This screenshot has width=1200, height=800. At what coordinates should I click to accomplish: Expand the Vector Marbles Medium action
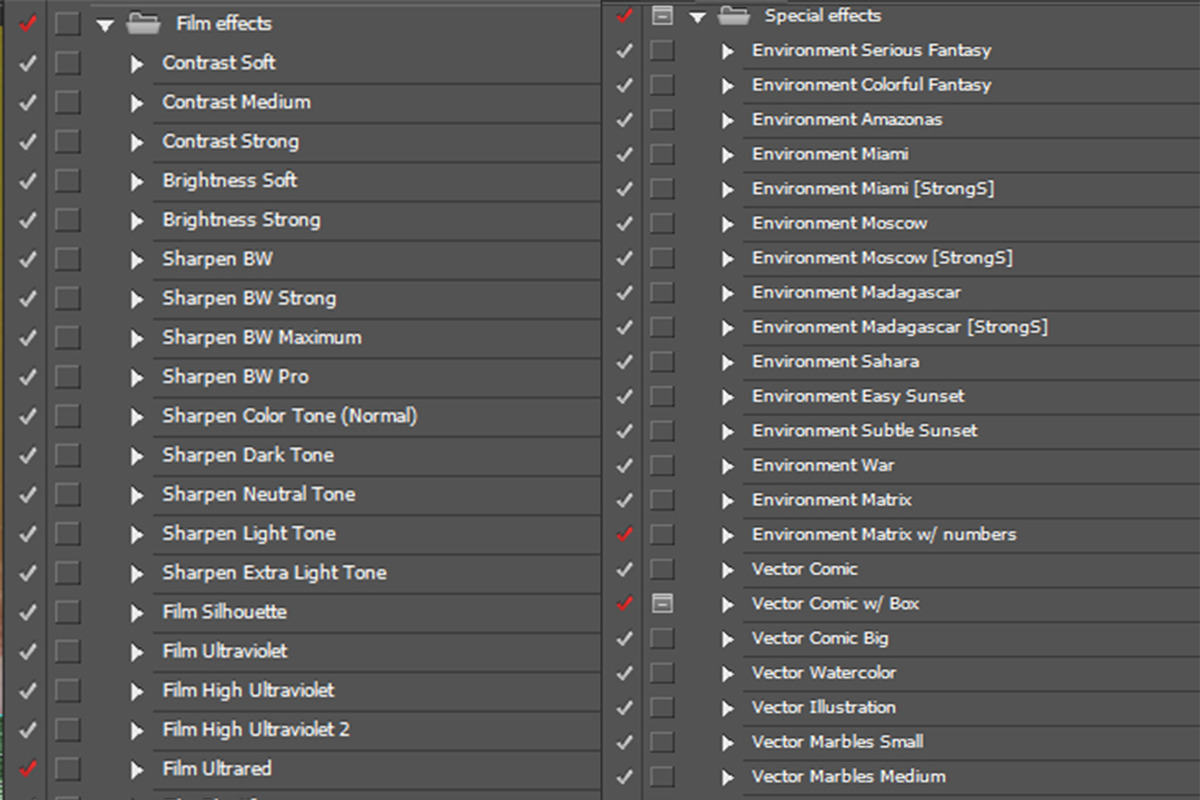(x=728, y=777)
